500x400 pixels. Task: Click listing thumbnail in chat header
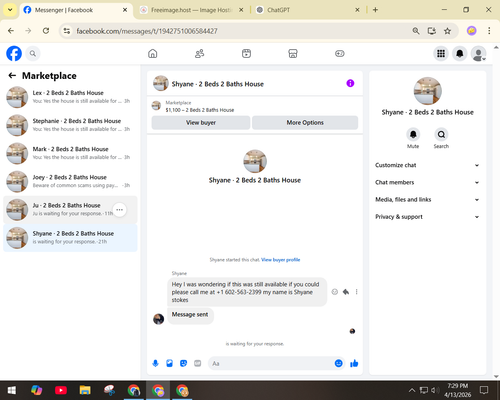(156, 106)
